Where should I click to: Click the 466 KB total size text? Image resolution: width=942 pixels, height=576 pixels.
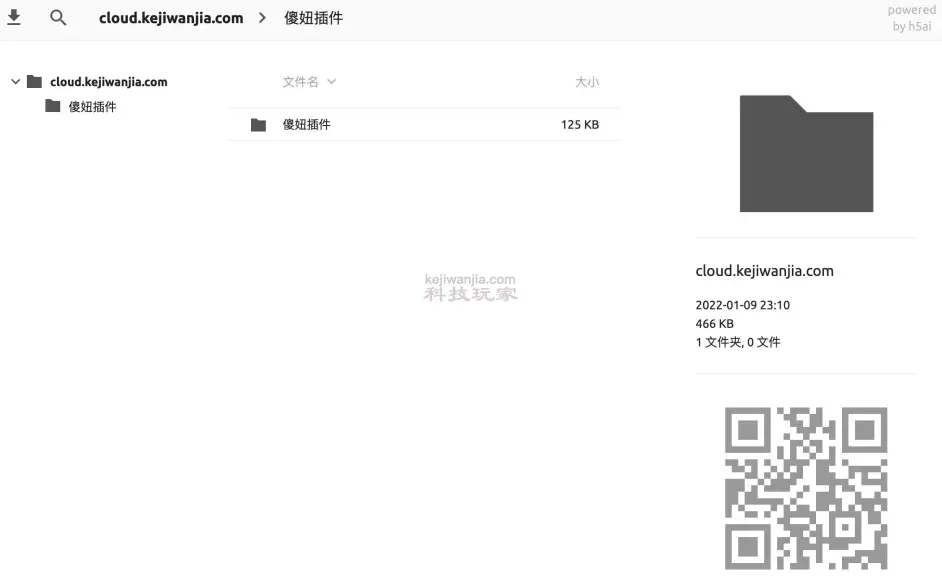(x=714, y=324)
